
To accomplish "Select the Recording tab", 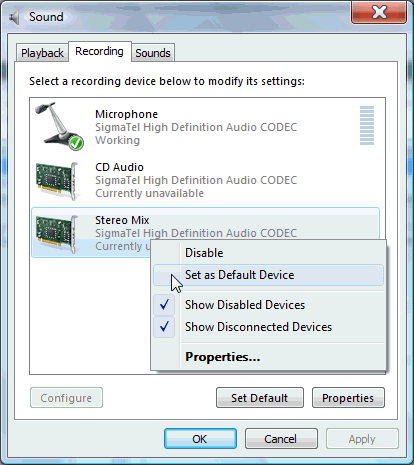I will tap(99, 51).
